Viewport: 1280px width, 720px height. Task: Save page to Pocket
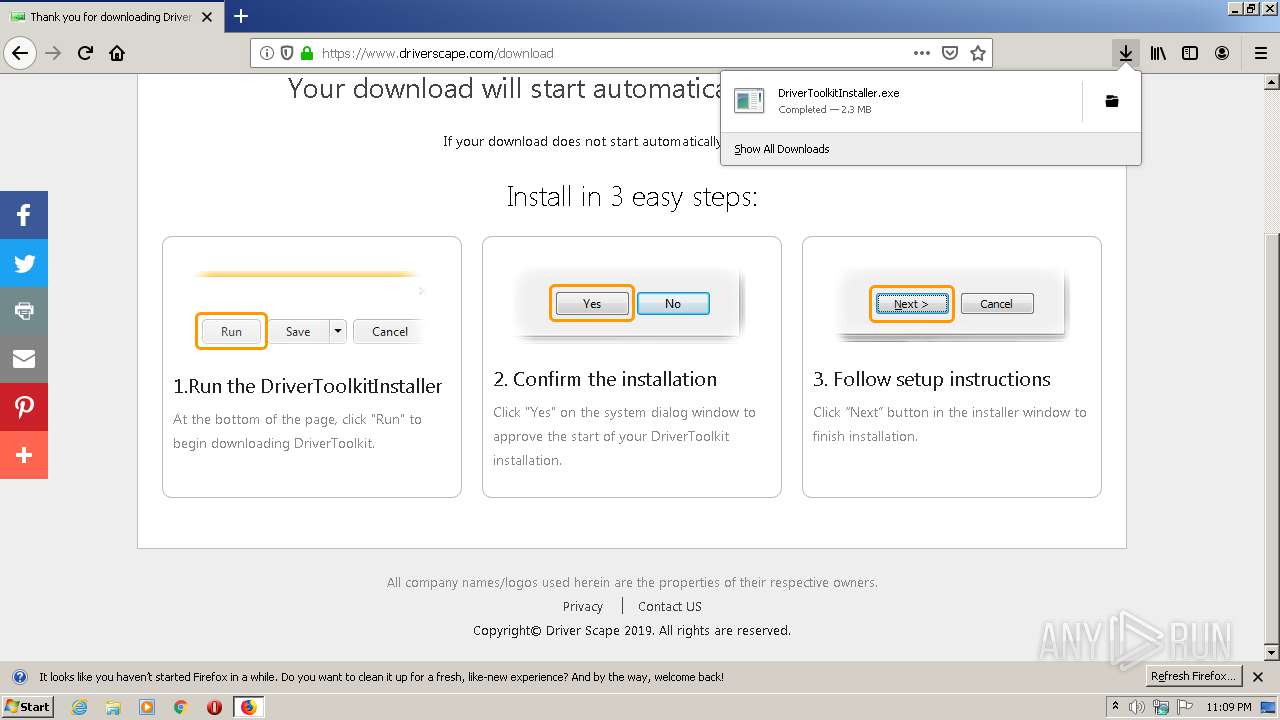[x=950, y=53]
